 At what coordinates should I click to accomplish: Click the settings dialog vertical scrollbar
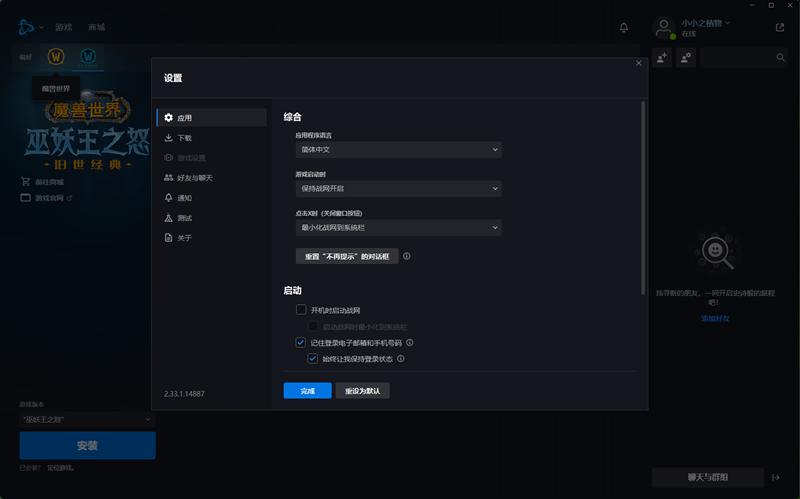pos(643,197)
